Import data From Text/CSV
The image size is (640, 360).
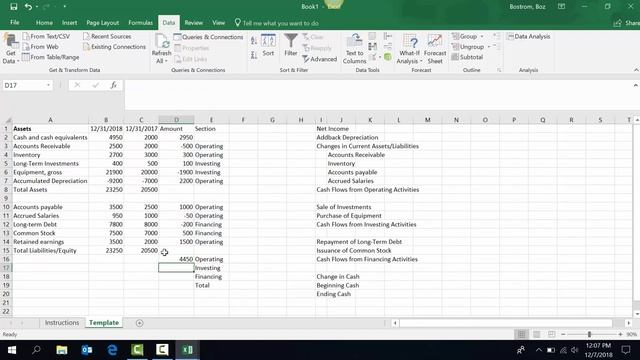click(x=46, y=36)
